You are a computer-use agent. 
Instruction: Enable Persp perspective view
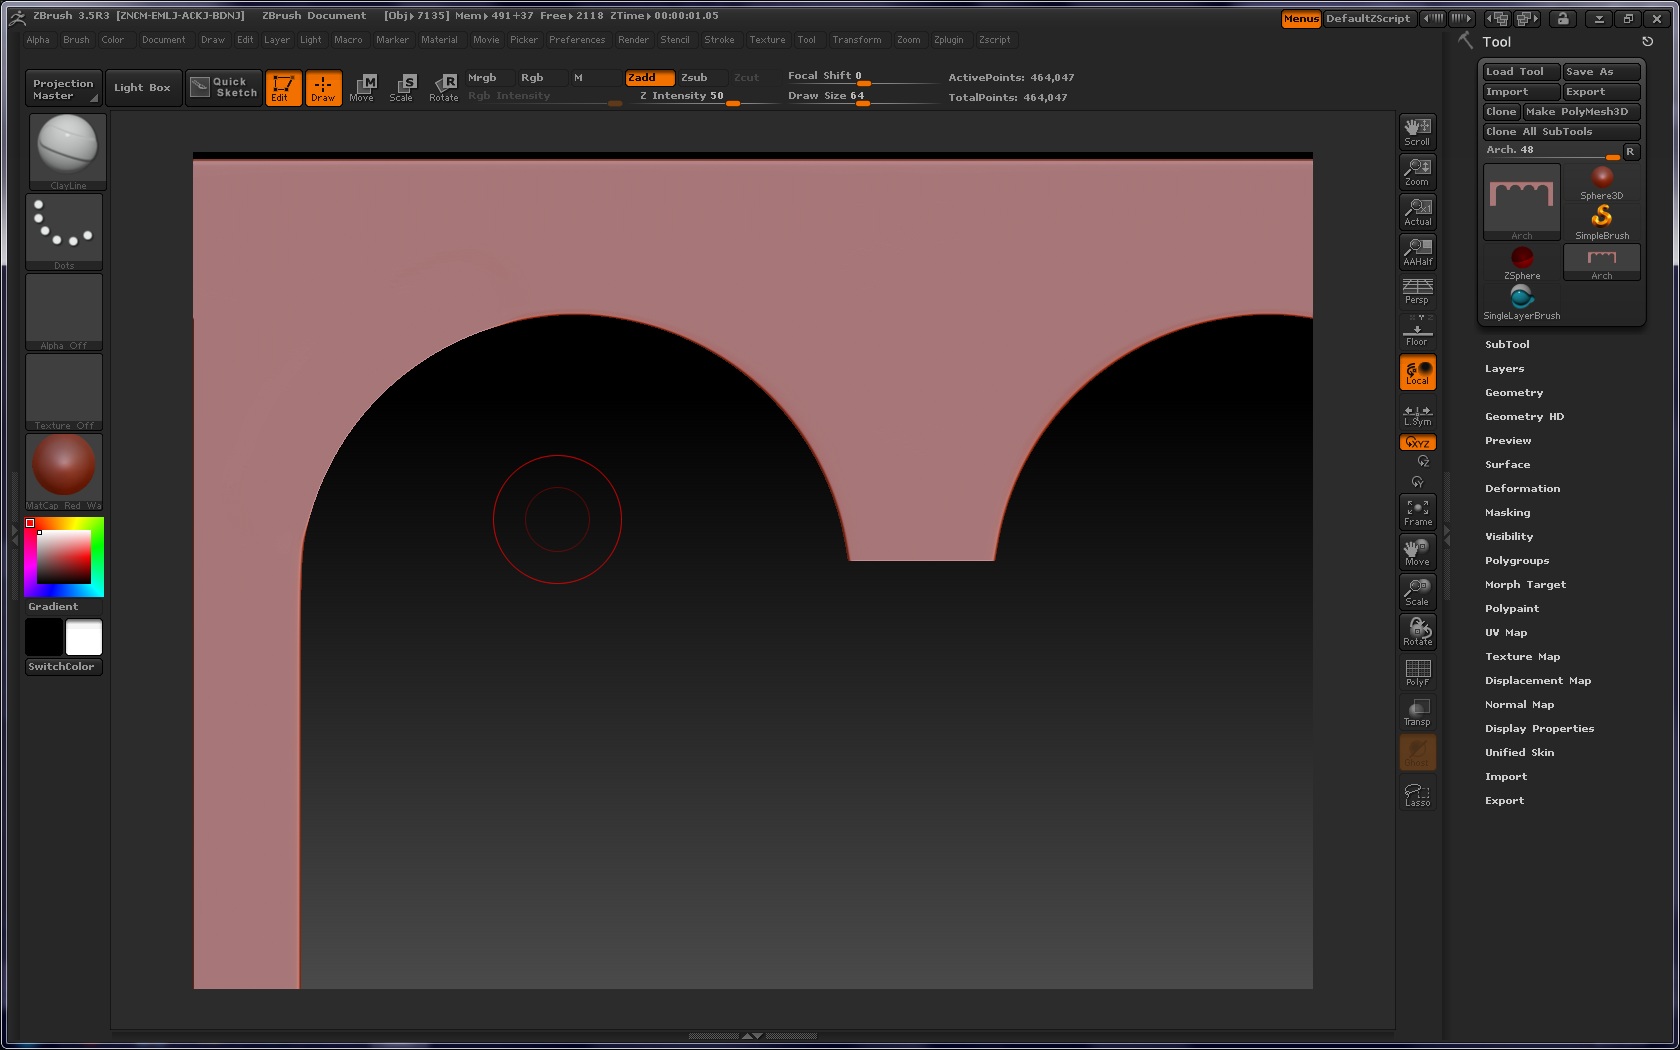click(1416, 291)
